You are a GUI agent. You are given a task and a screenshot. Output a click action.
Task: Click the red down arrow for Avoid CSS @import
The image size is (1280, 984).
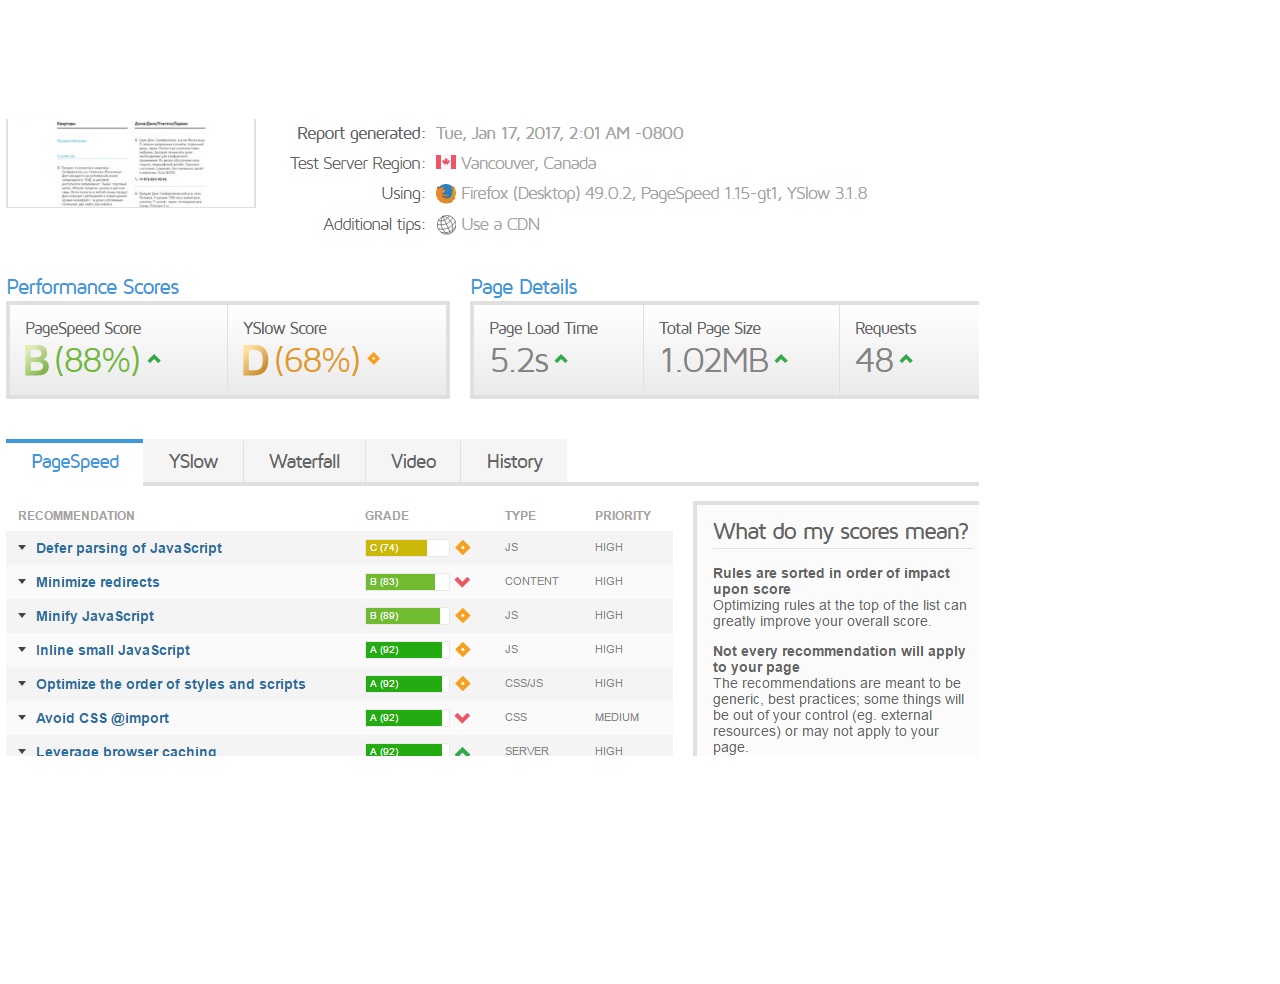pos(462,718)
